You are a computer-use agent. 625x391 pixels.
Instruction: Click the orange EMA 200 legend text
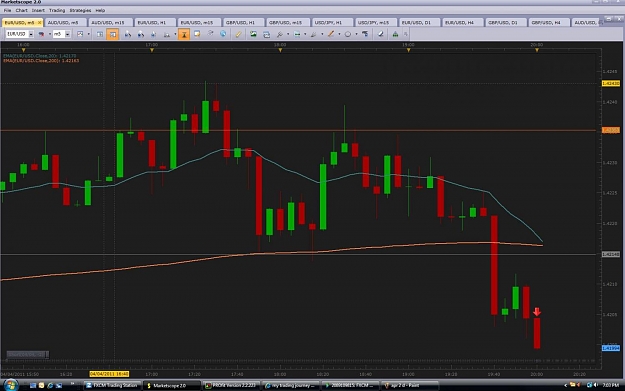(41, 61)
